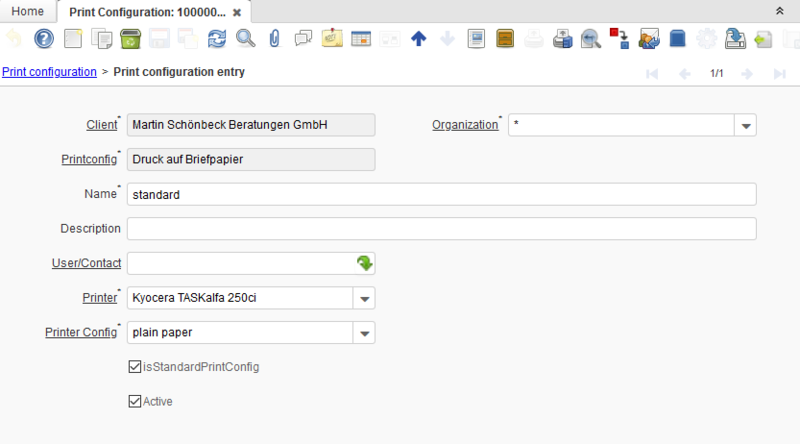800x444 pixels.
Task: Collapse the header using double-chevron icon
Action: [x=779, y=10]
